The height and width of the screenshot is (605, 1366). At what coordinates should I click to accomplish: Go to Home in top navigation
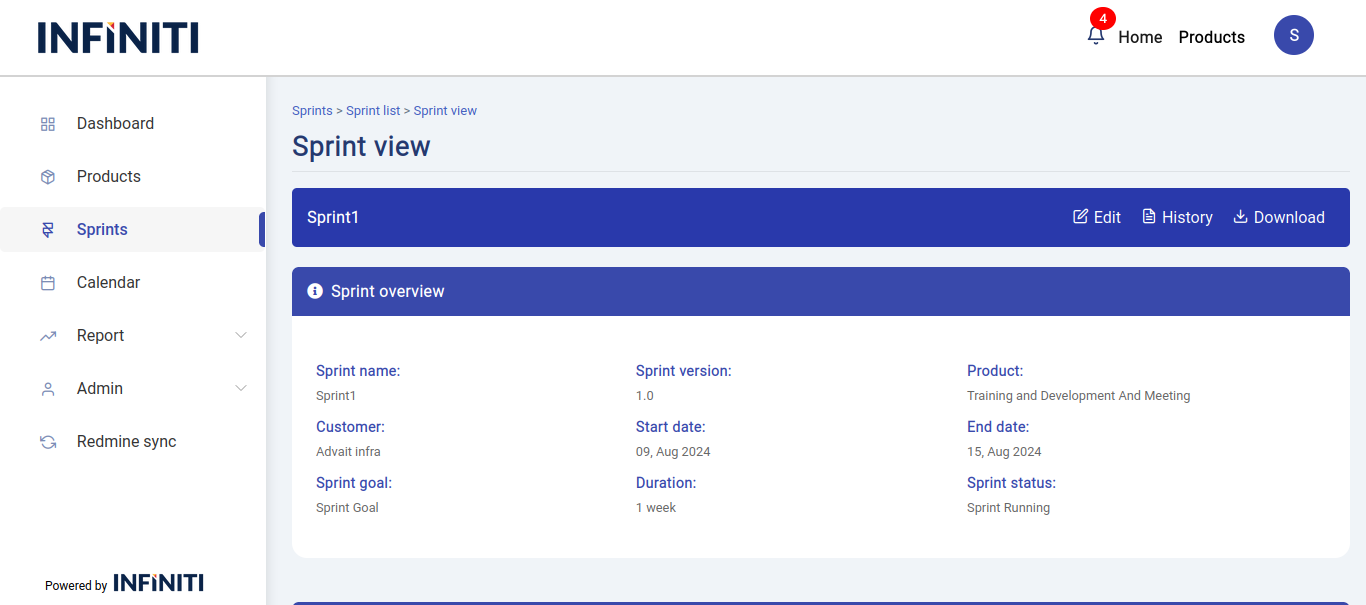[1140, 37]
